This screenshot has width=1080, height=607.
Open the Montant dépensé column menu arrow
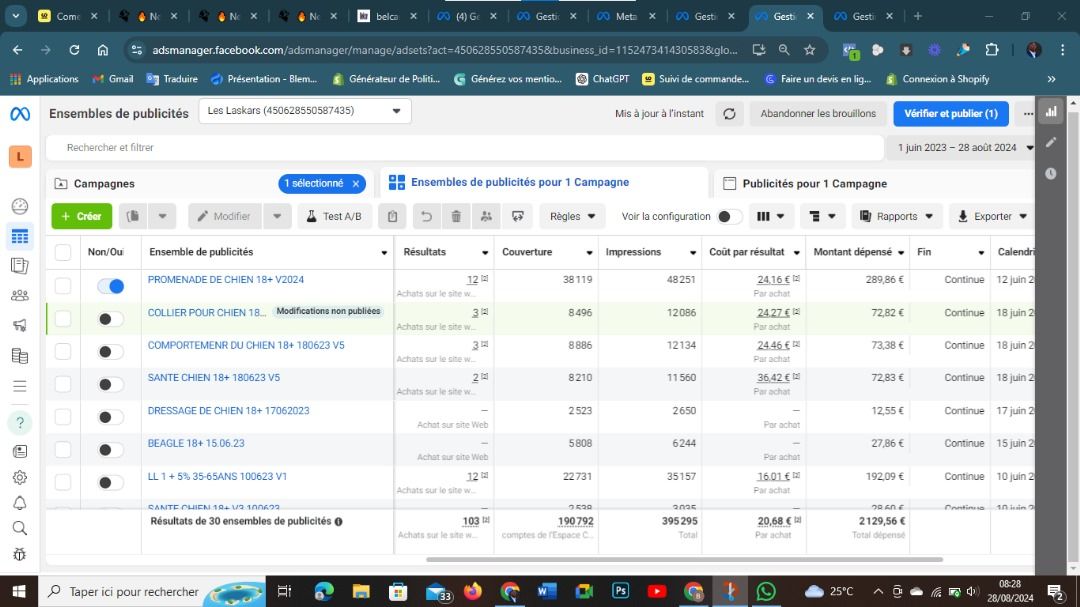click(x=901, y=253)
